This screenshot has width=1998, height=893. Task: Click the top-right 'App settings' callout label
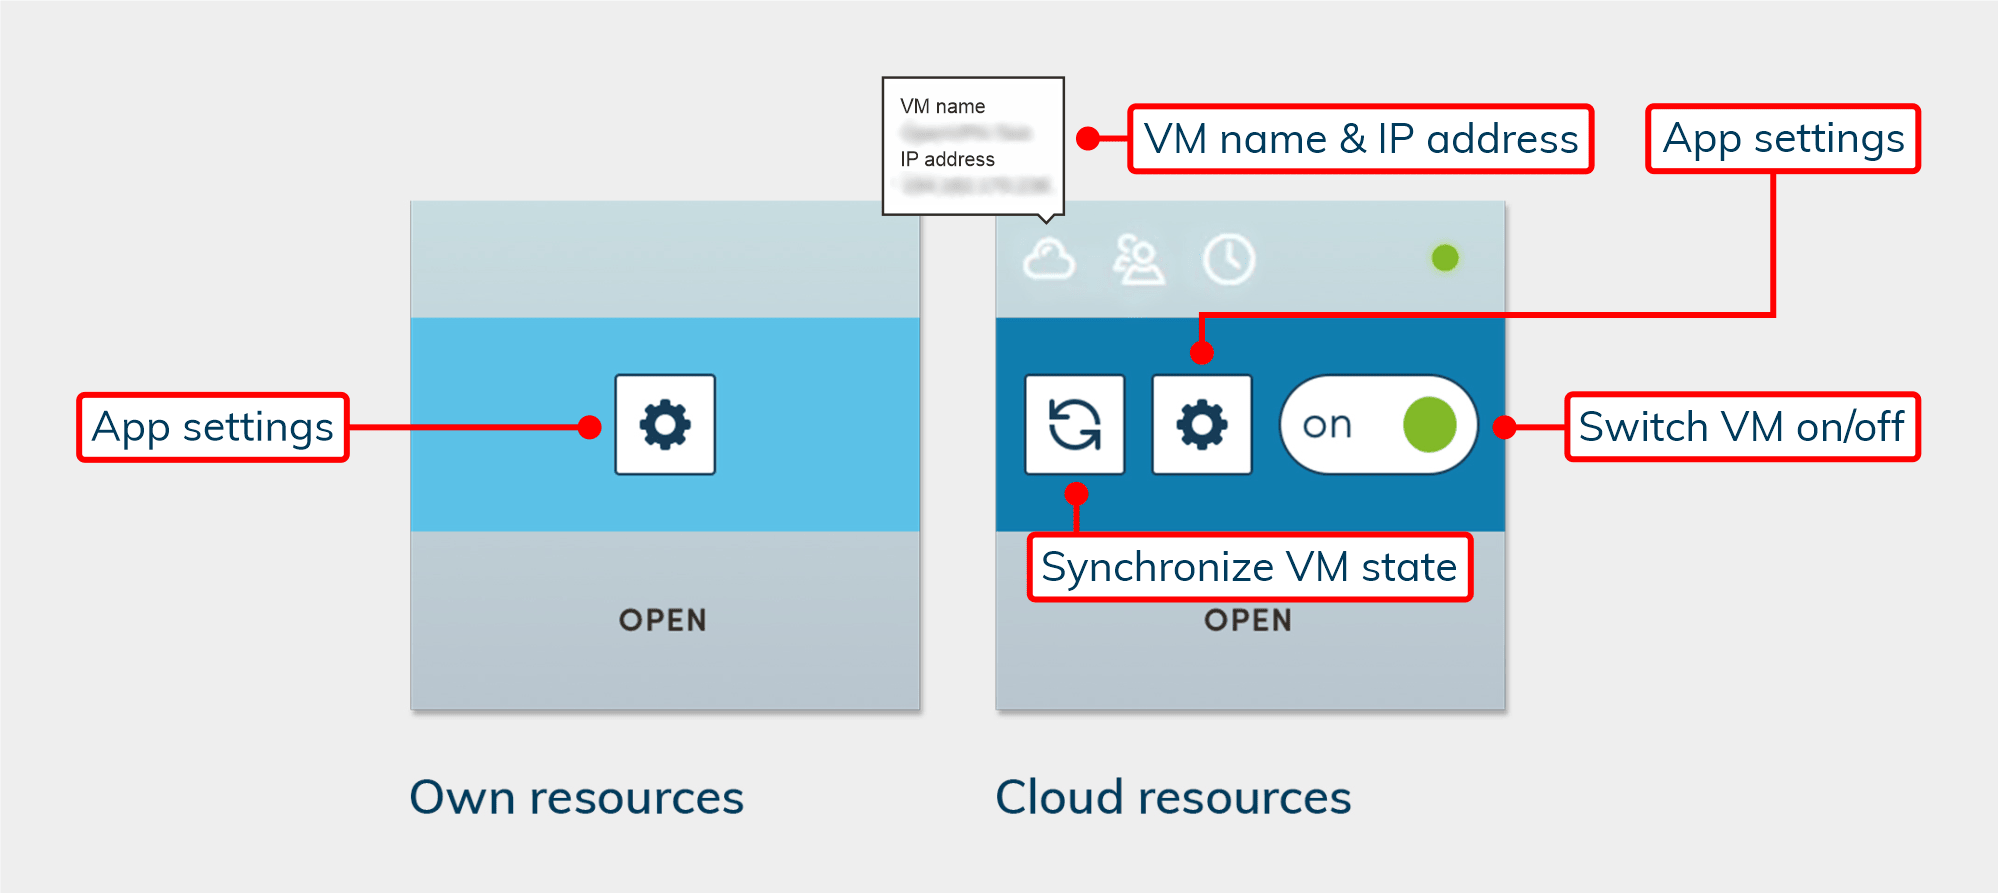tap(1783, 139)
